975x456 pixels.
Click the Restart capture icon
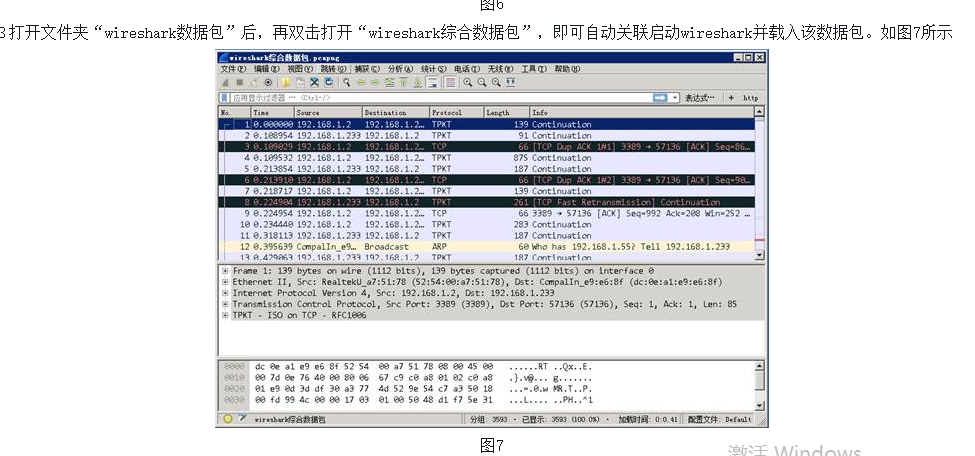pyautogui.click(x=254, y=83)
